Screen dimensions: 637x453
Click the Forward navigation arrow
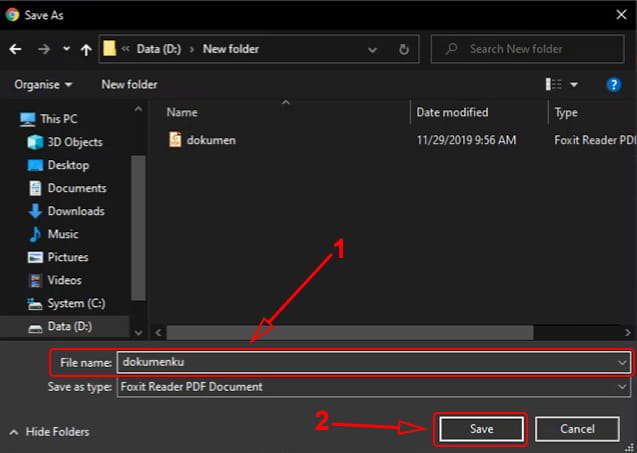click(x=42, y=49)
